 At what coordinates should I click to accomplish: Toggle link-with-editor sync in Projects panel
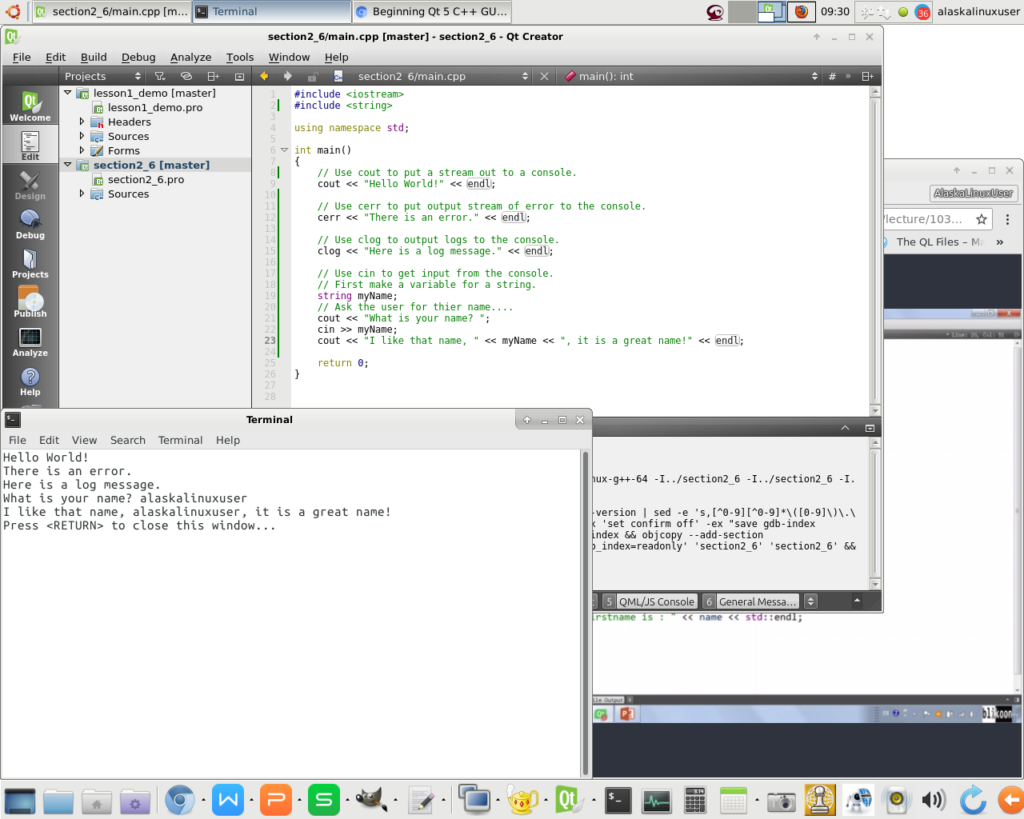tap(186, 76)
